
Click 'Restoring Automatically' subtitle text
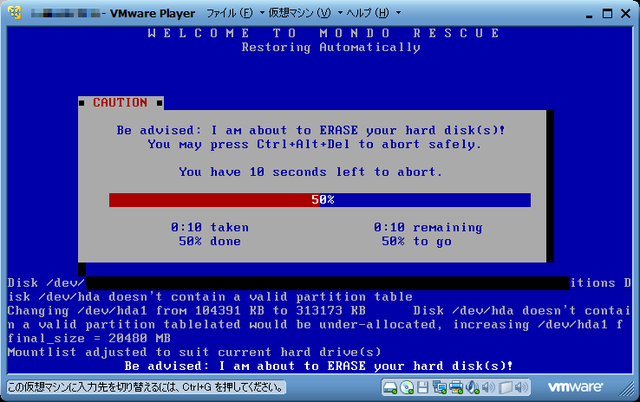tap(331, 47)
